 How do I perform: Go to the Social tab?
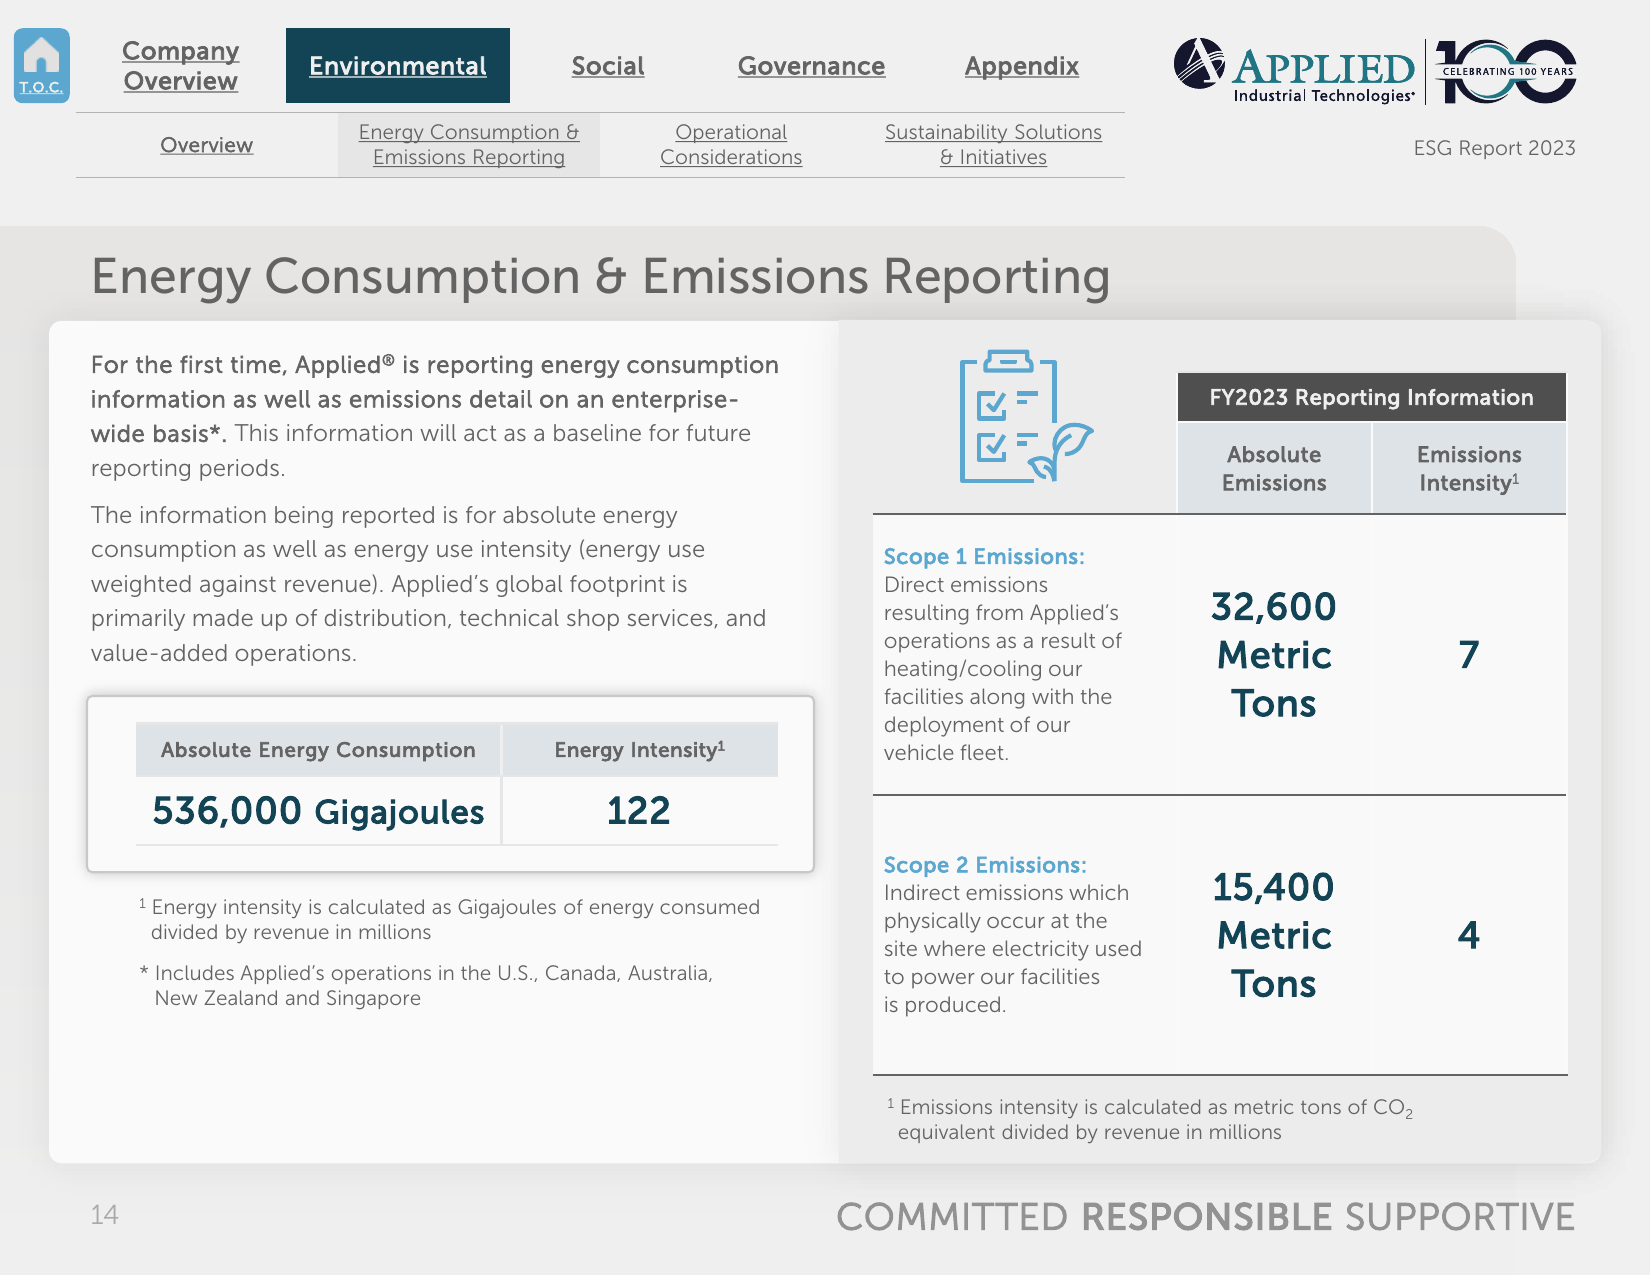(x=608, y=66)
